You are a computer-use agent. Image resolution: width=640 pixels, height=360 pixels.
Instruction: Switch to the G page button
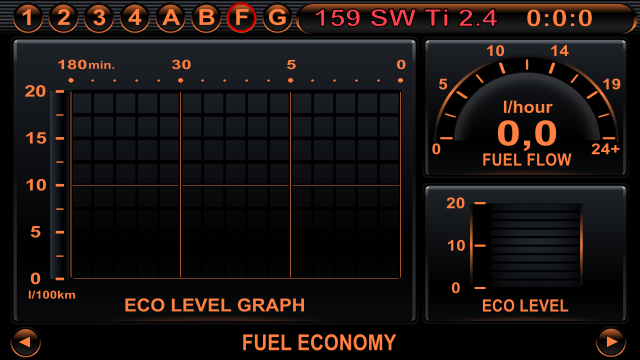pyautogui.click(x=278, y=18)
